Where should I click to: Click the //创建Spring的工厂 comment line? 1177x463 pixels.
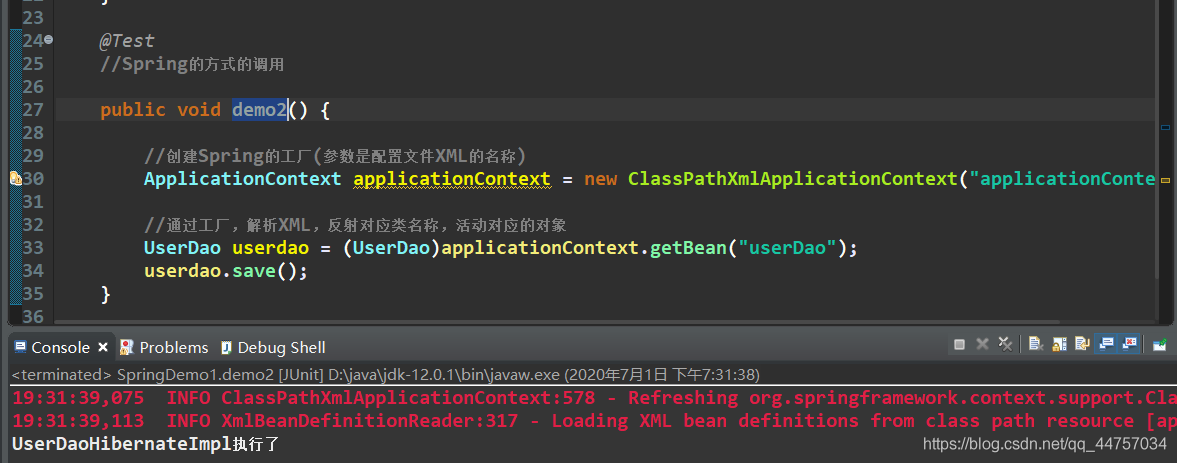335,156
